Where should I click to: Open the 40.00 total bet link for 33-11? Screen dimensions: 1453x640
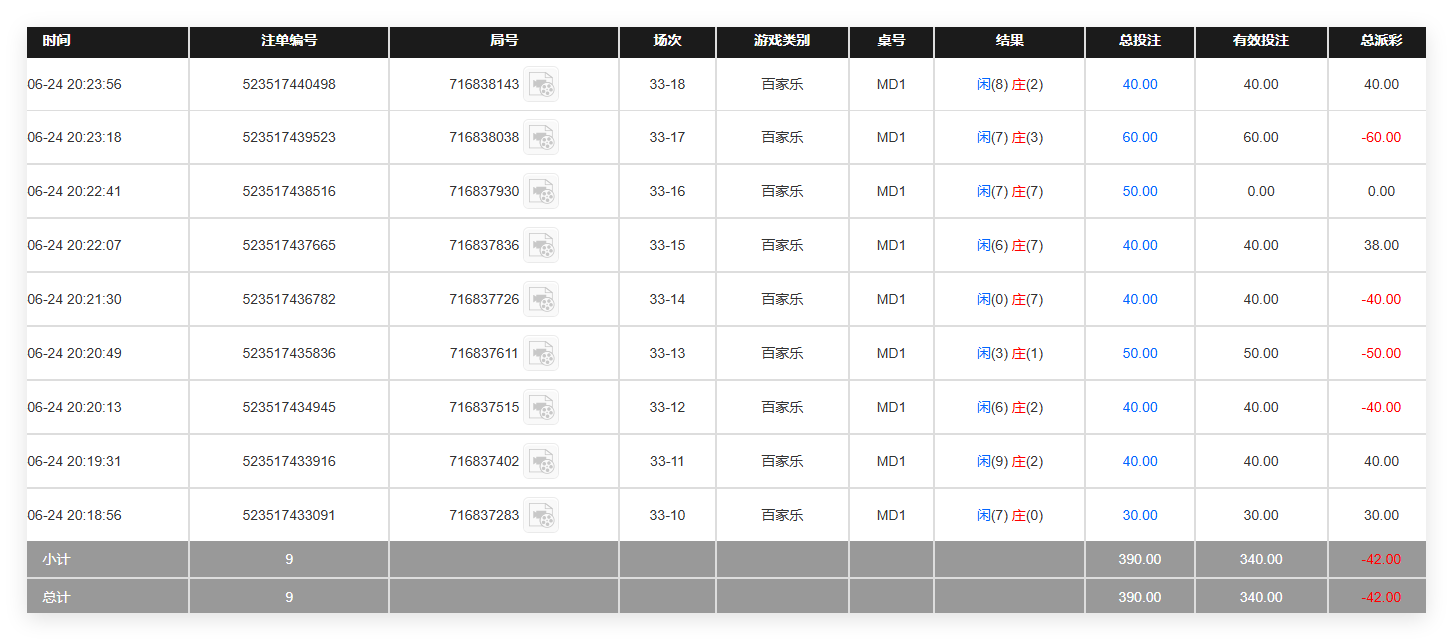click(x=1140, y=461)
